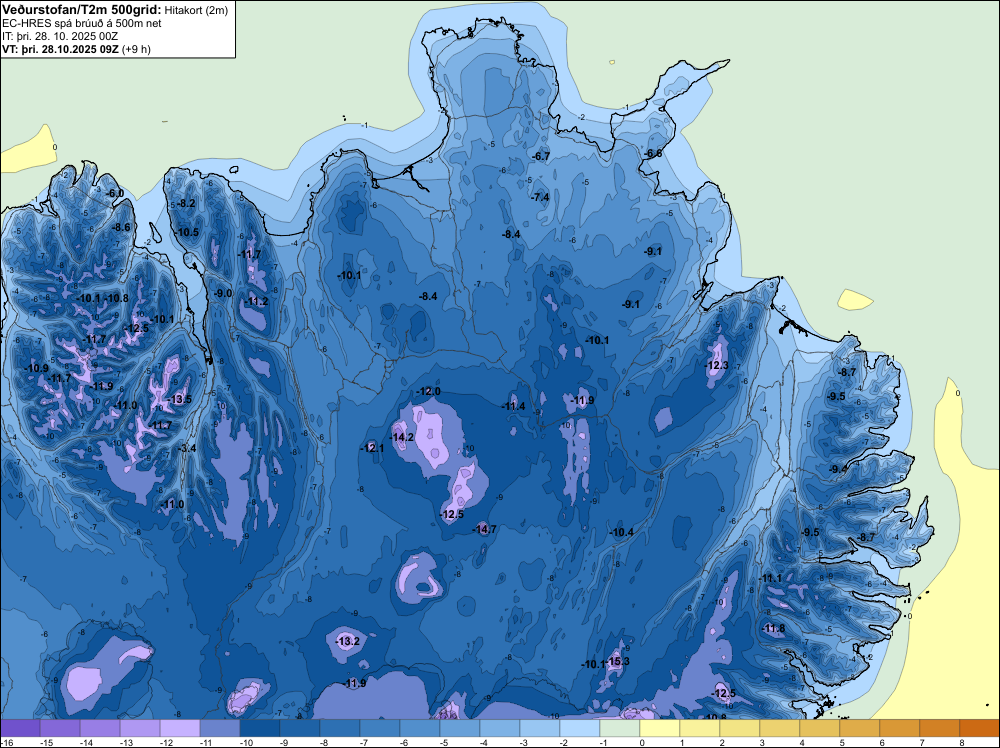This screenshot has height=748, width=1000.
Task: Choose the pale green legend swatch labeled -1
Action: coord(619,728)
